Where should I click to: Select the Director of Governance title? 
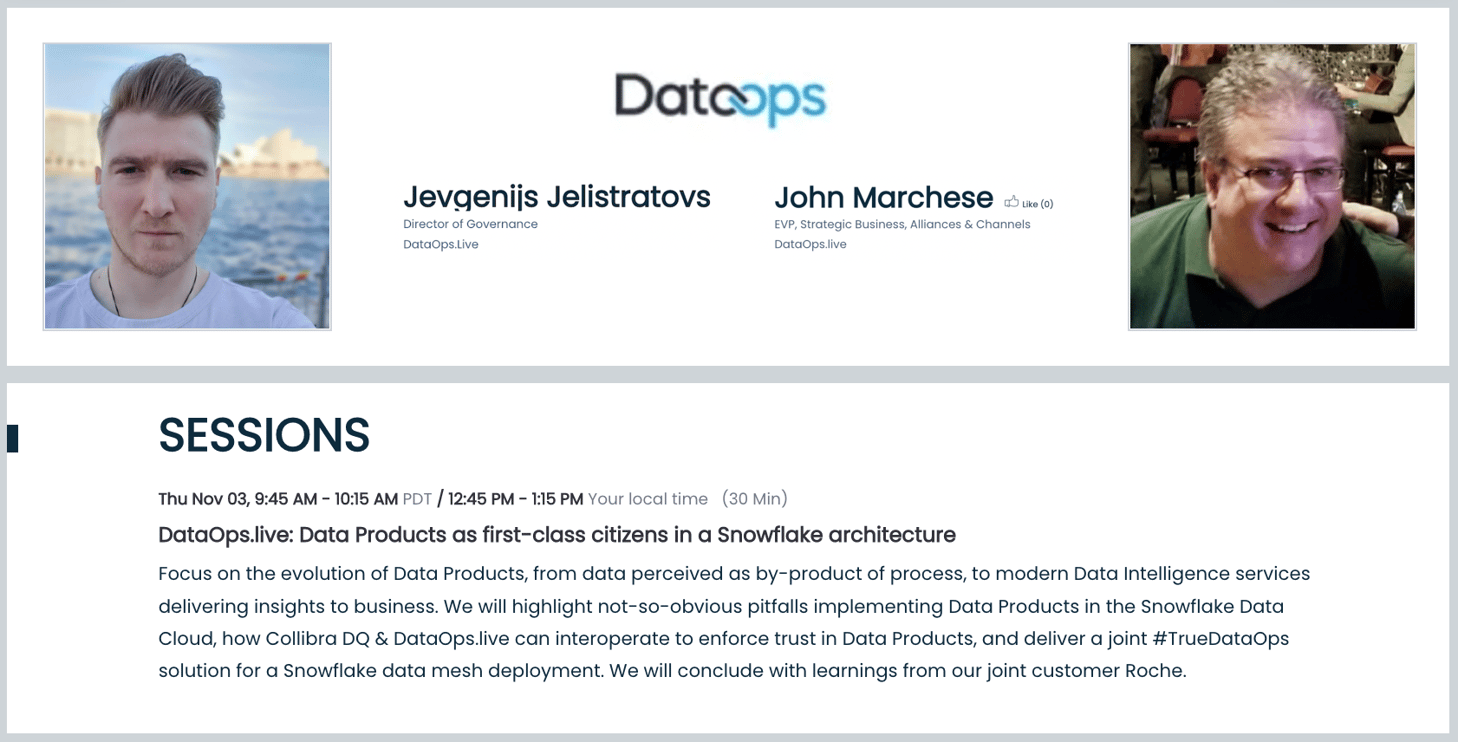(x=470, y=224)
